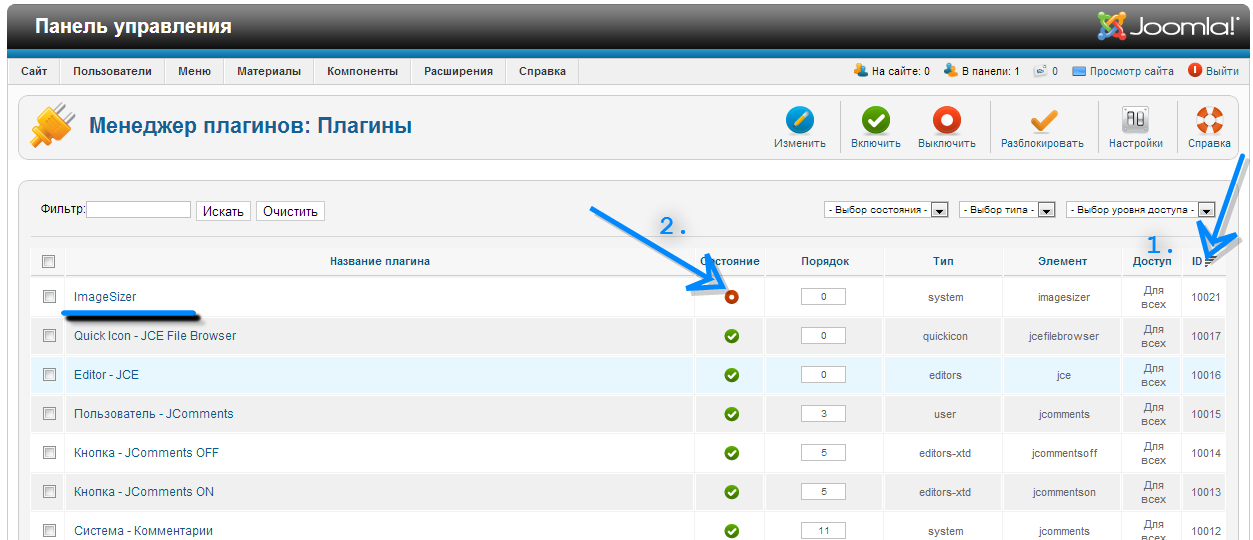Screen dimensions: 1253x540
Task: Click the Искать search button
Action: pyautogui.click(x=222, y=211)
